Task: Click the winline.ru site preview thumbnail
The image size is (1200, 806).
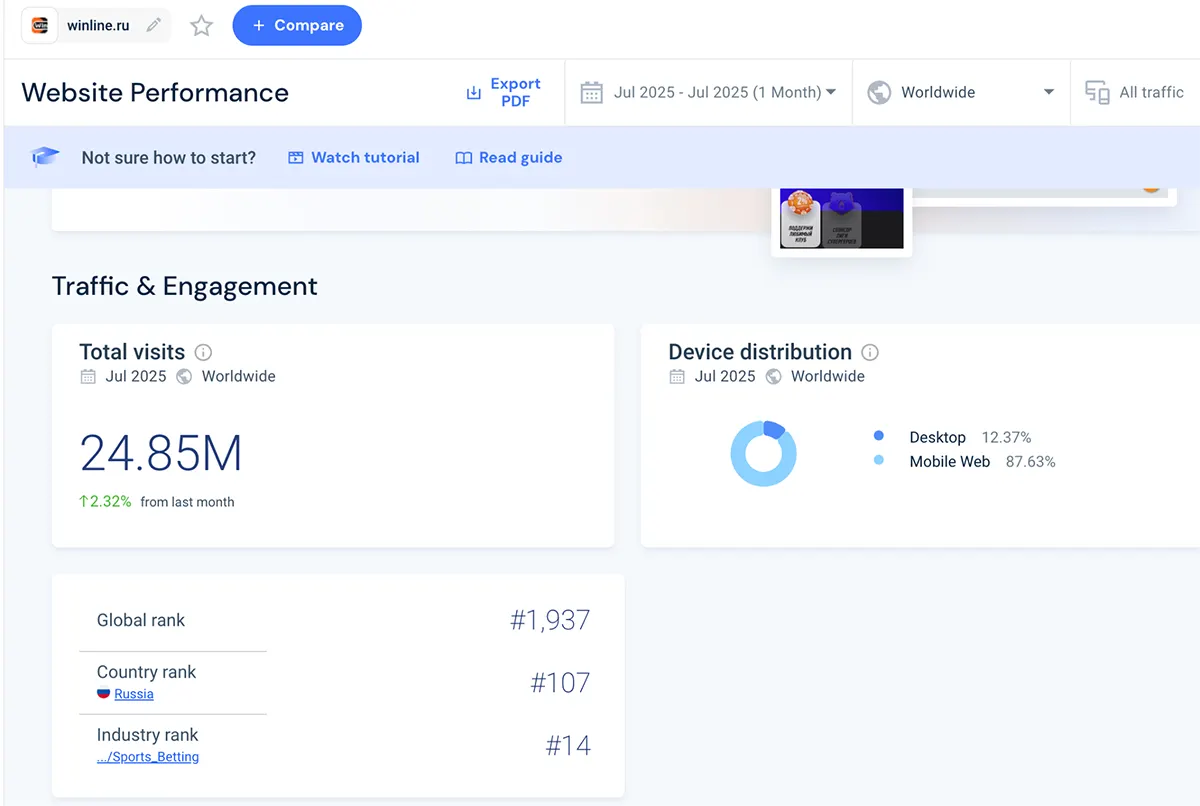Action: pyautogui.click(x=841, y=218)
